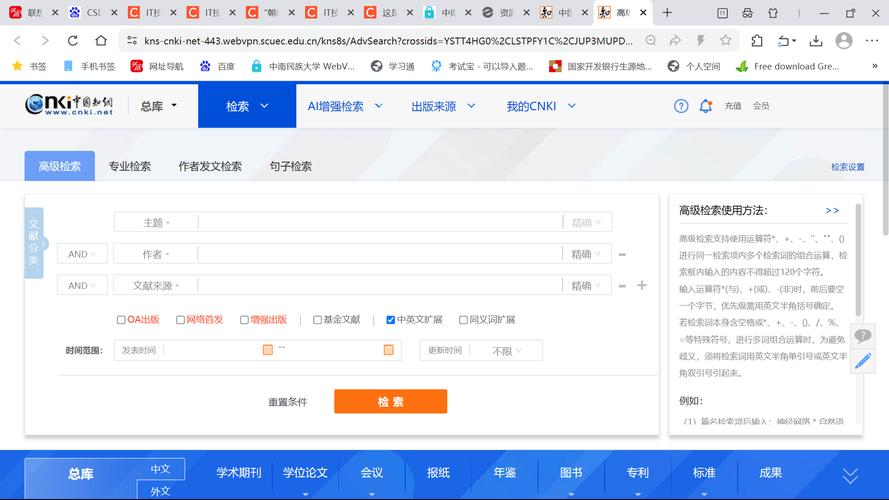Select 学位论文 database tab
Viewport: 889px width, 500px height.
pyautogui.click(x=305, y=473)
